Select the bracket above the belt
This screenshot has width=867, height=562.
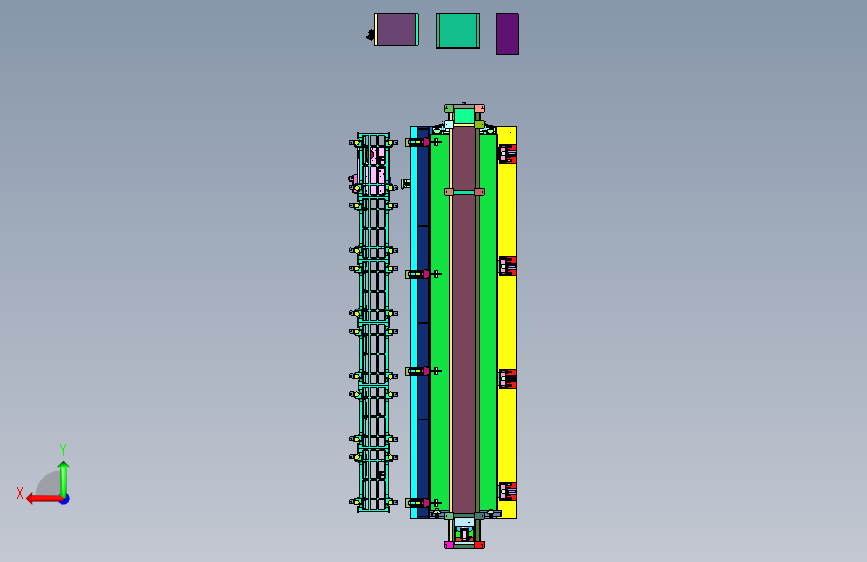(464, 115)
